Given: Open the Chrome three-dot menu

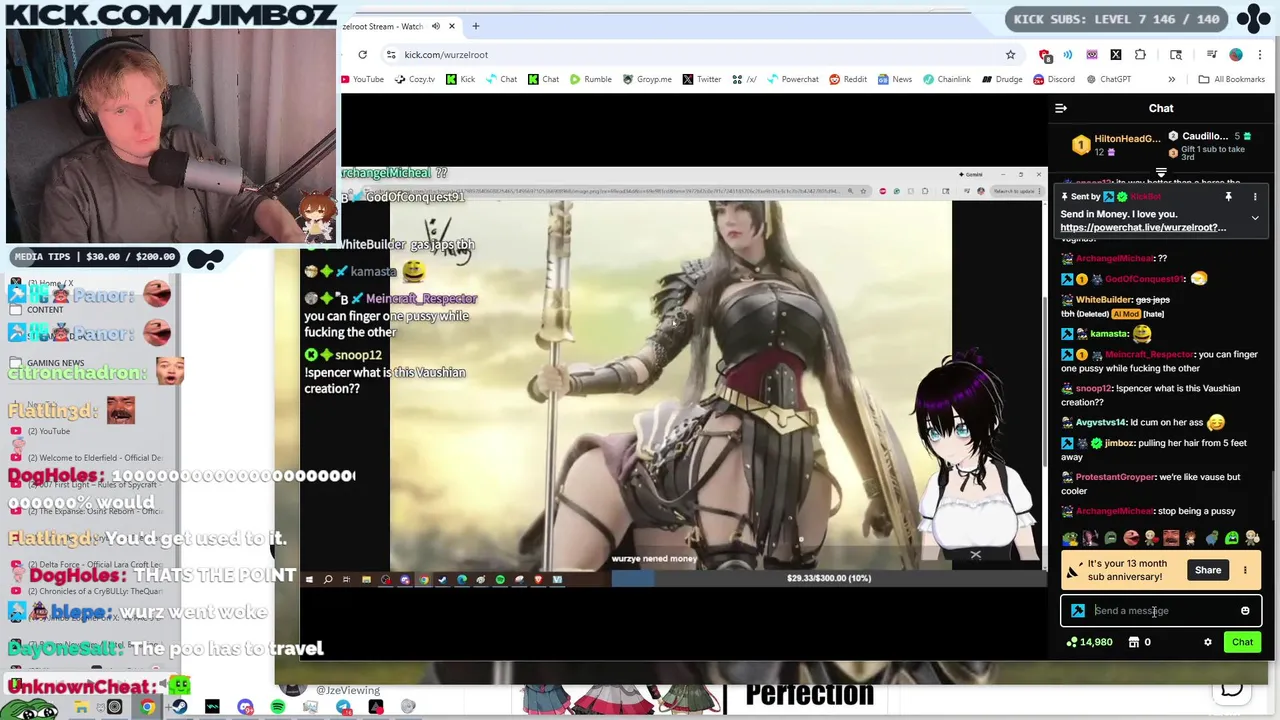Looking at the screenshot, I should coord(1260,54).
